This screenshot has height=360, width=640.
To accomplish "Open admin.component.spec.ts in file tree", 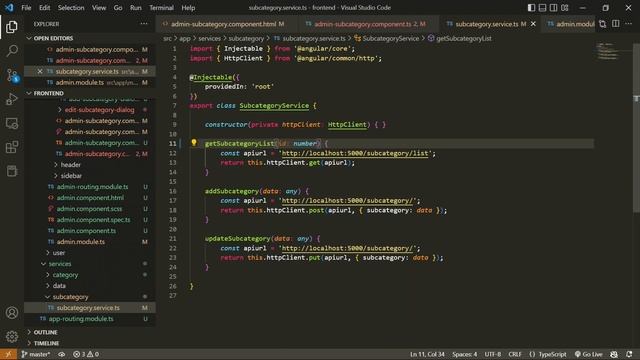I will point(93,220).
